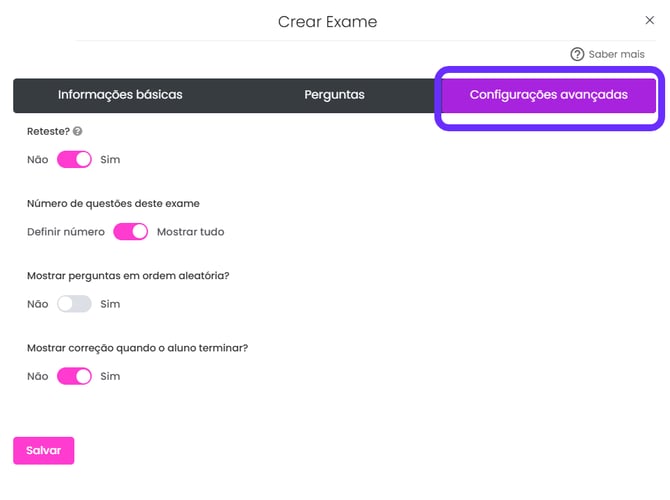The image size is (670, 500).
Task: Click Sim label under random order question
Action: tap(110, 304)
